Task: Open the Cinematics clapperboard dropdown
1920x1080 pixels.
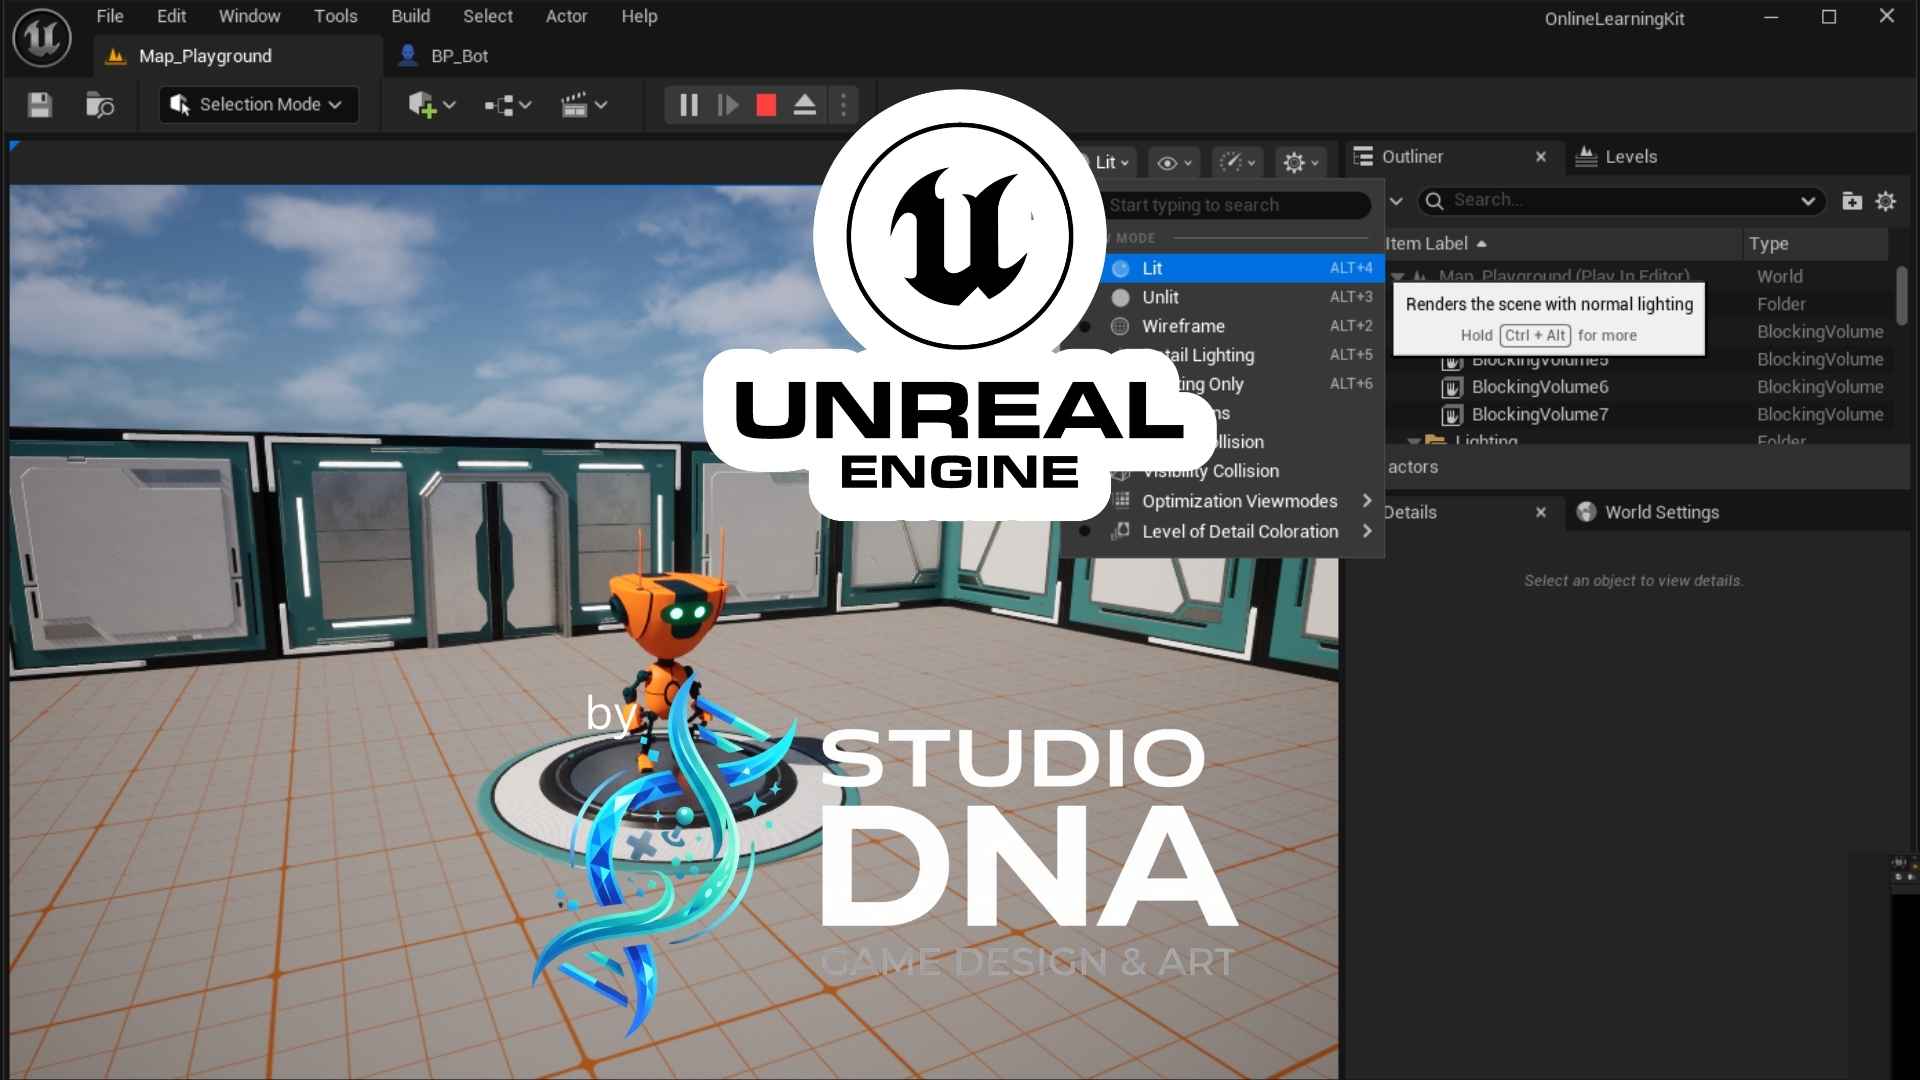Action: 584,105
